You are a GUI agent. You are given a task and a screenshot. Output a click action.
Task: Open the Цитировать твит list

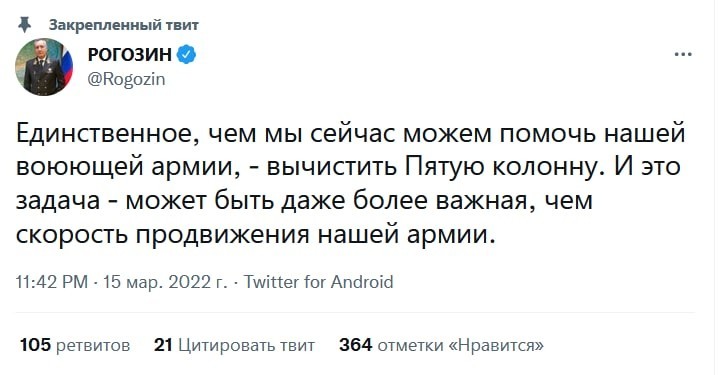(246, 345)
